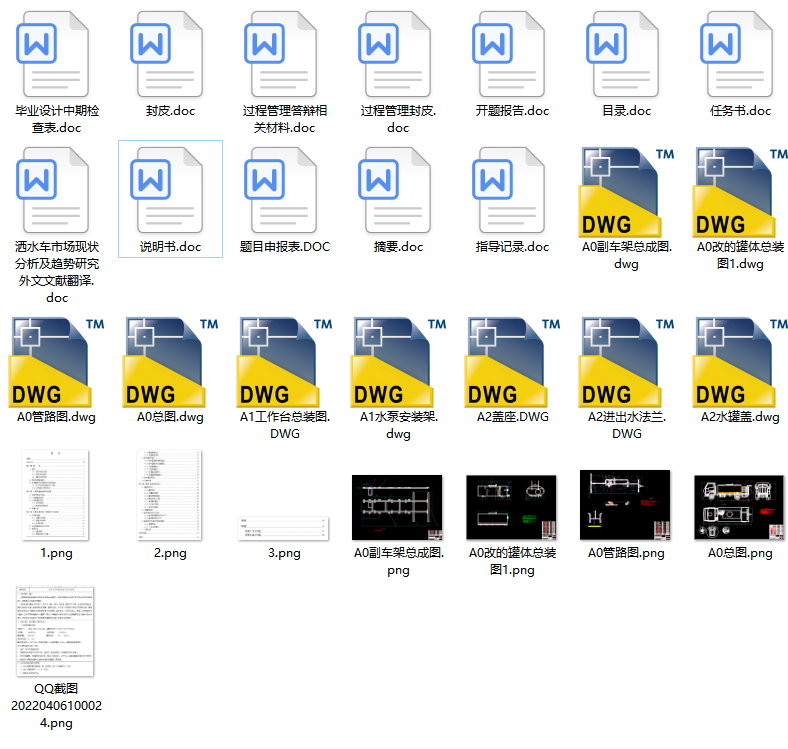This screenshot has height=749, width=788.
Task: Select the 1.png image thumbnail
Action: coord(56,495)
